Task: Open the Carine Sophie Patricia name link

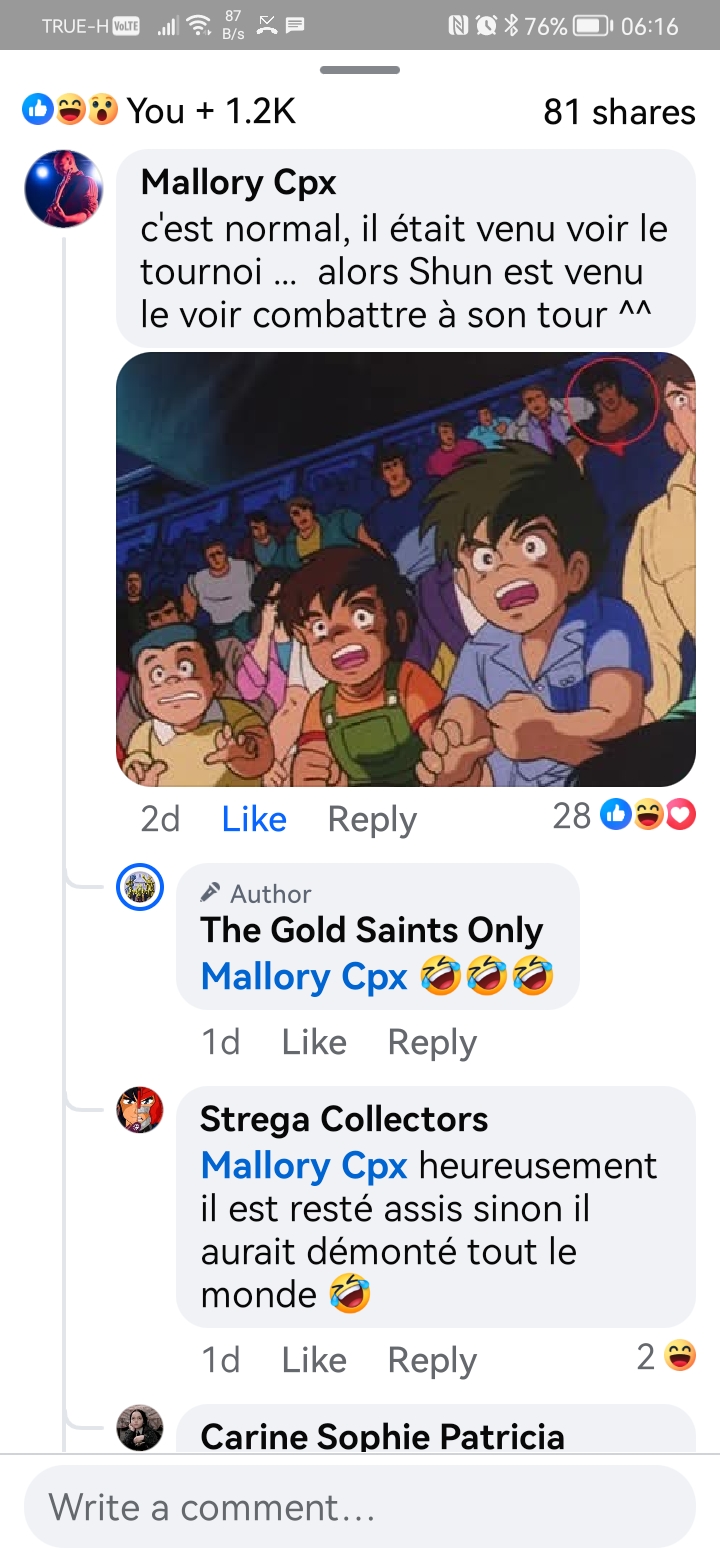Action: [383, 1437]
